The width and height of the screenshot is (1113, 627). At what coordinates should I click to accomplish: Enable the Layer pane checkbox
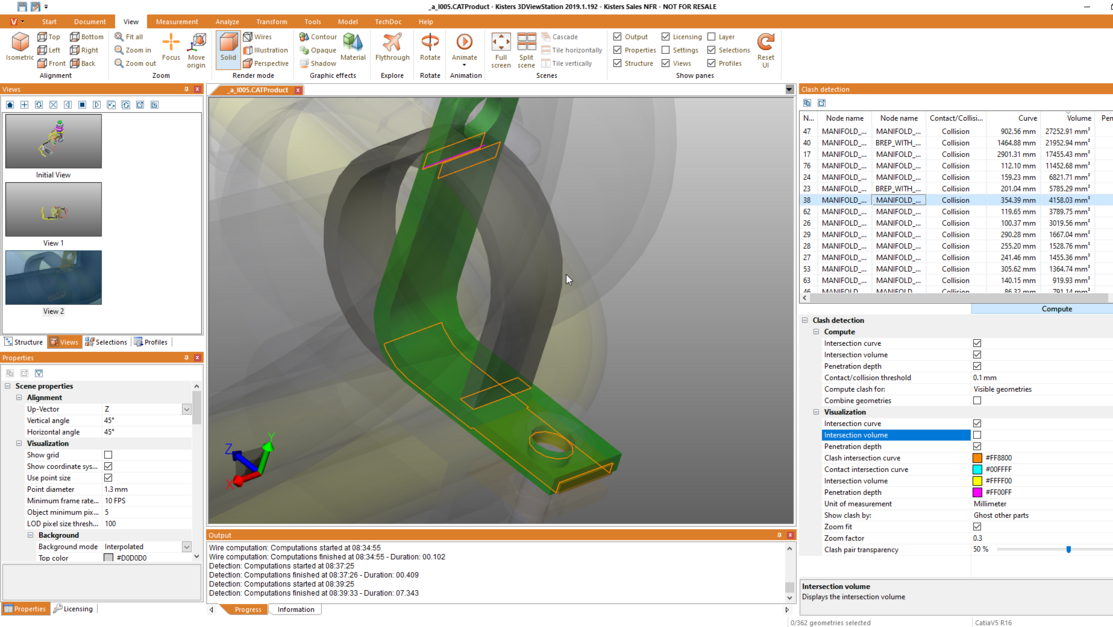[x=711, y=37]
